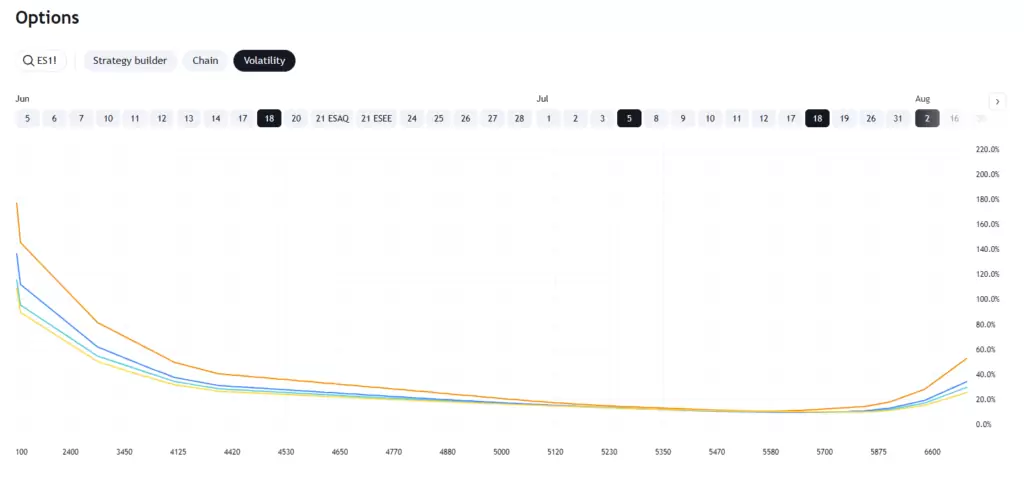Screen dimensions: 1024x484
Task: Select the June 28 expiry date
Action: tap(518, 118)
